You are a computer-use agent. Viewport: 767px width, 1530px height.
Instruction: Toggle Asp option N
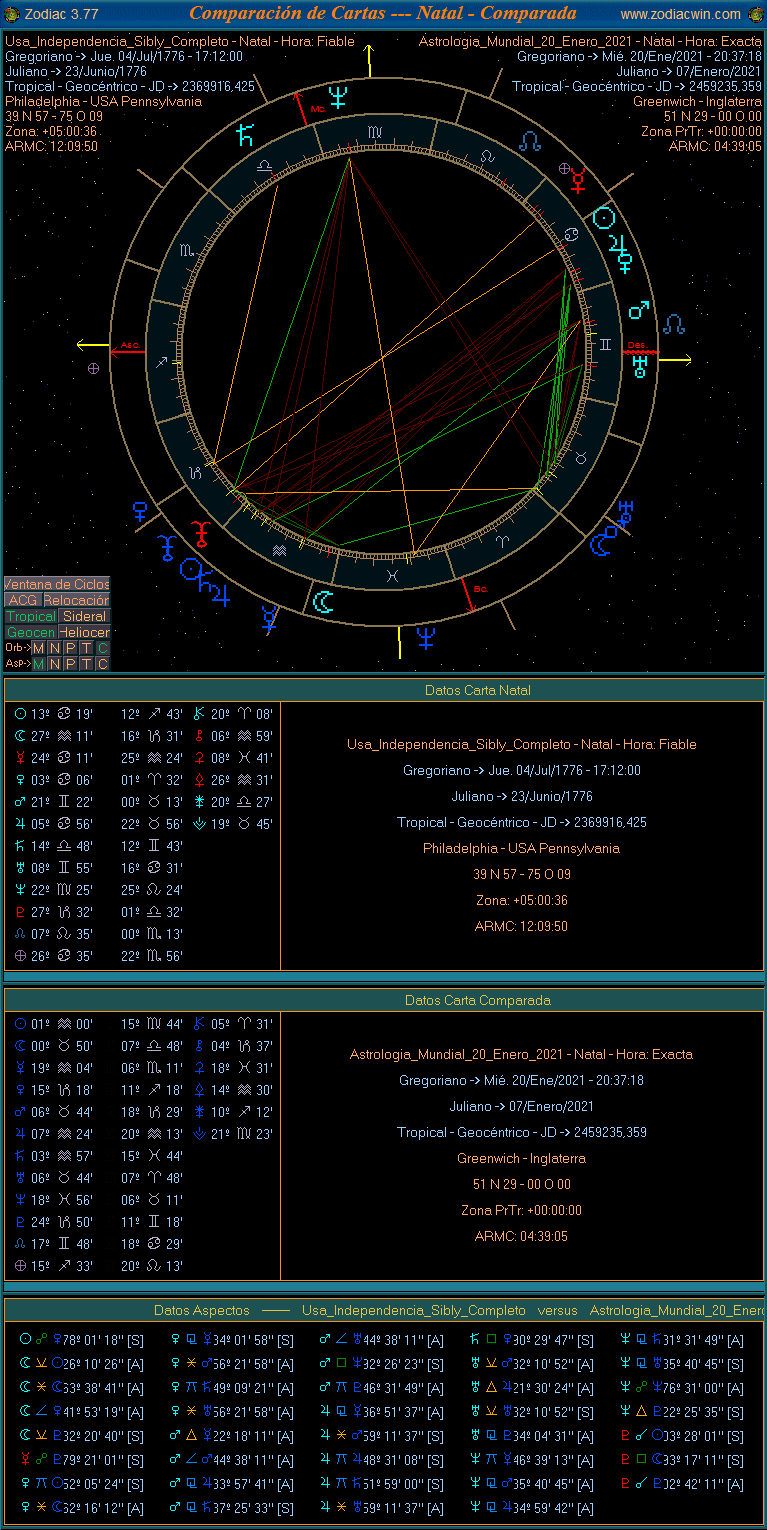54,664
